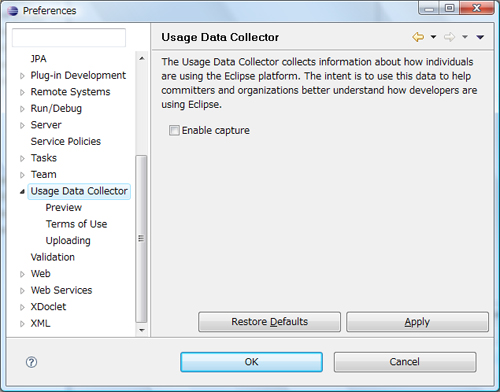Click the back navigation arrow icon
Screen dimensions: 500x392
[x=418, y=37]
